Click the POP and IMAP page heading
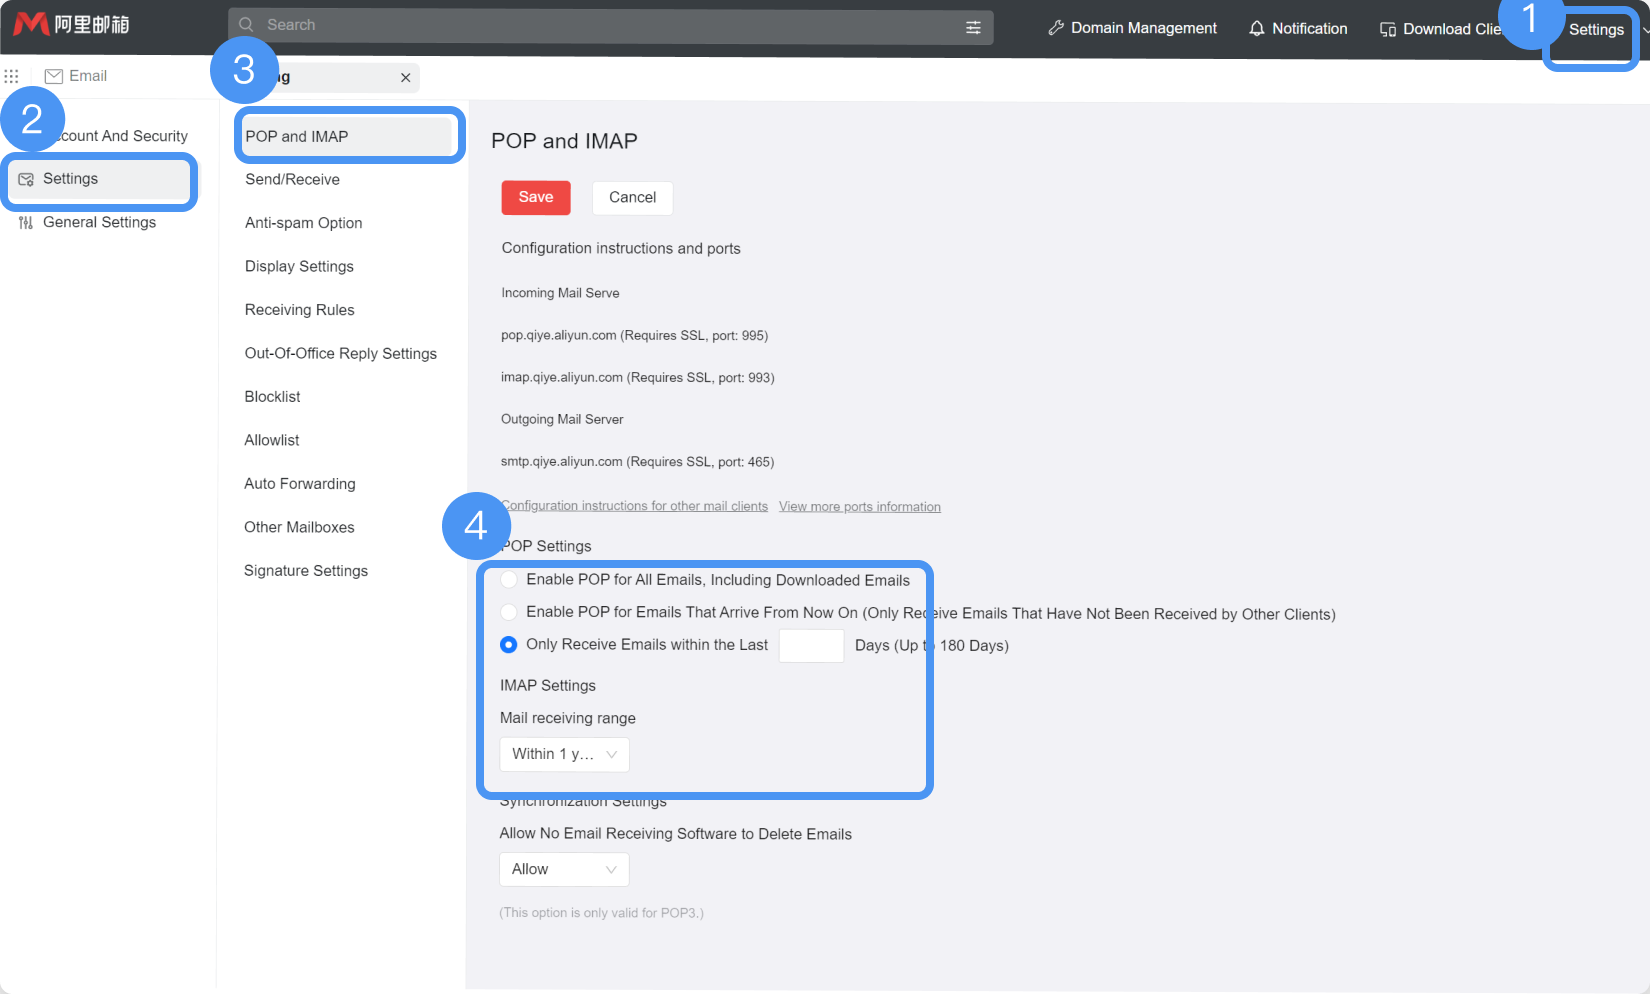1650x994 pixels. click(x=564, y=141)
